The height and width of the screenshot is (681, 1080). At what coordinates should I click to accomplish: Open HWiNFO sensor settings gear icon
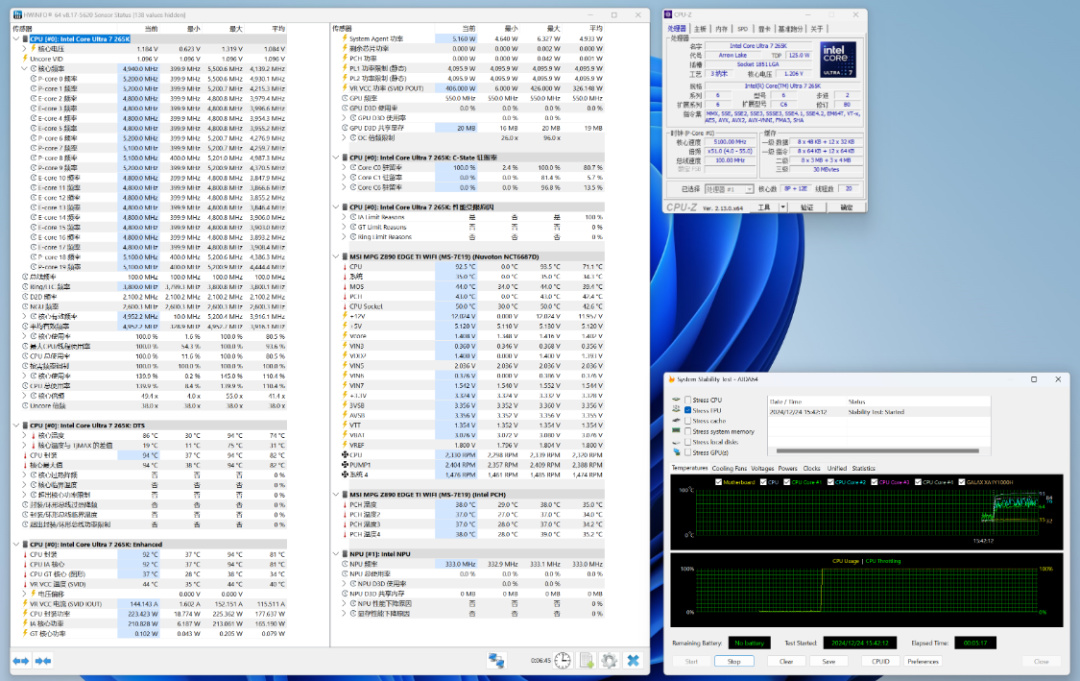pyautogui.click(x=609, y=660)
